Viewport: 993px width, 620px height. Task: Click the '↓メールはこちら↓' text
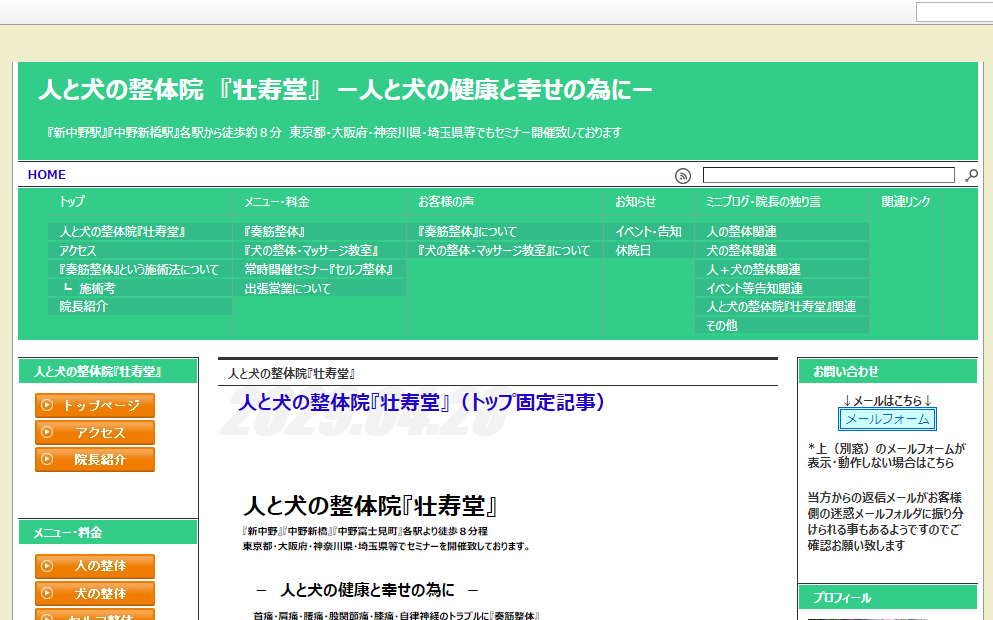pyautogui.click(x=887, y=401)
